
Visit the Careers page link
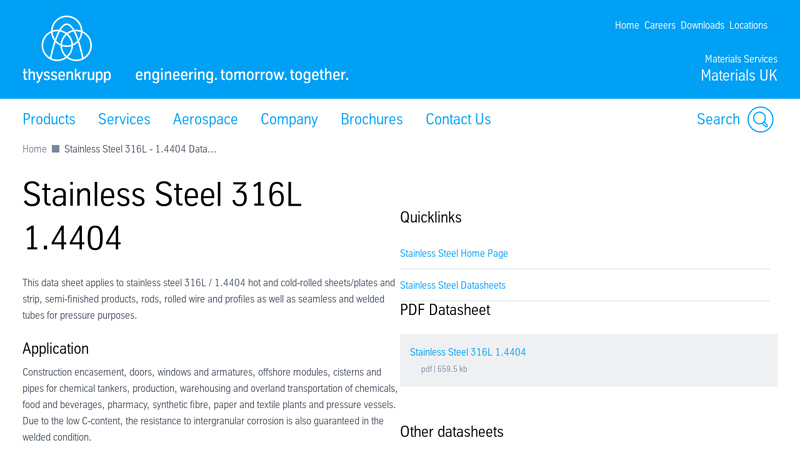pos(660,26)
